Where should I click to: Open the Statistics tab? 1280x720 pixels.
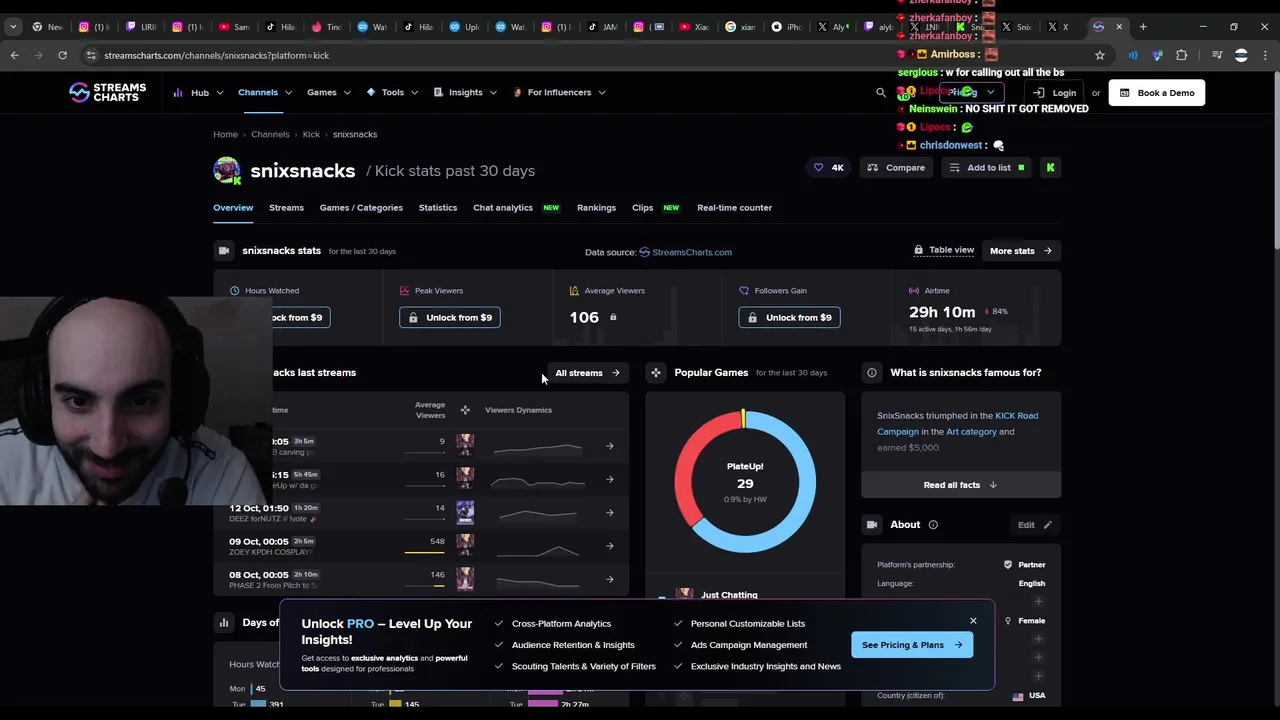click(438, 208)
